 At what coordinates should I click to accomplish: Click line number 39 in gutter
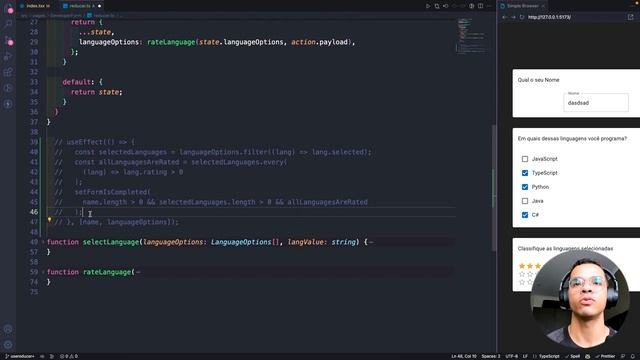coord(33,142)
